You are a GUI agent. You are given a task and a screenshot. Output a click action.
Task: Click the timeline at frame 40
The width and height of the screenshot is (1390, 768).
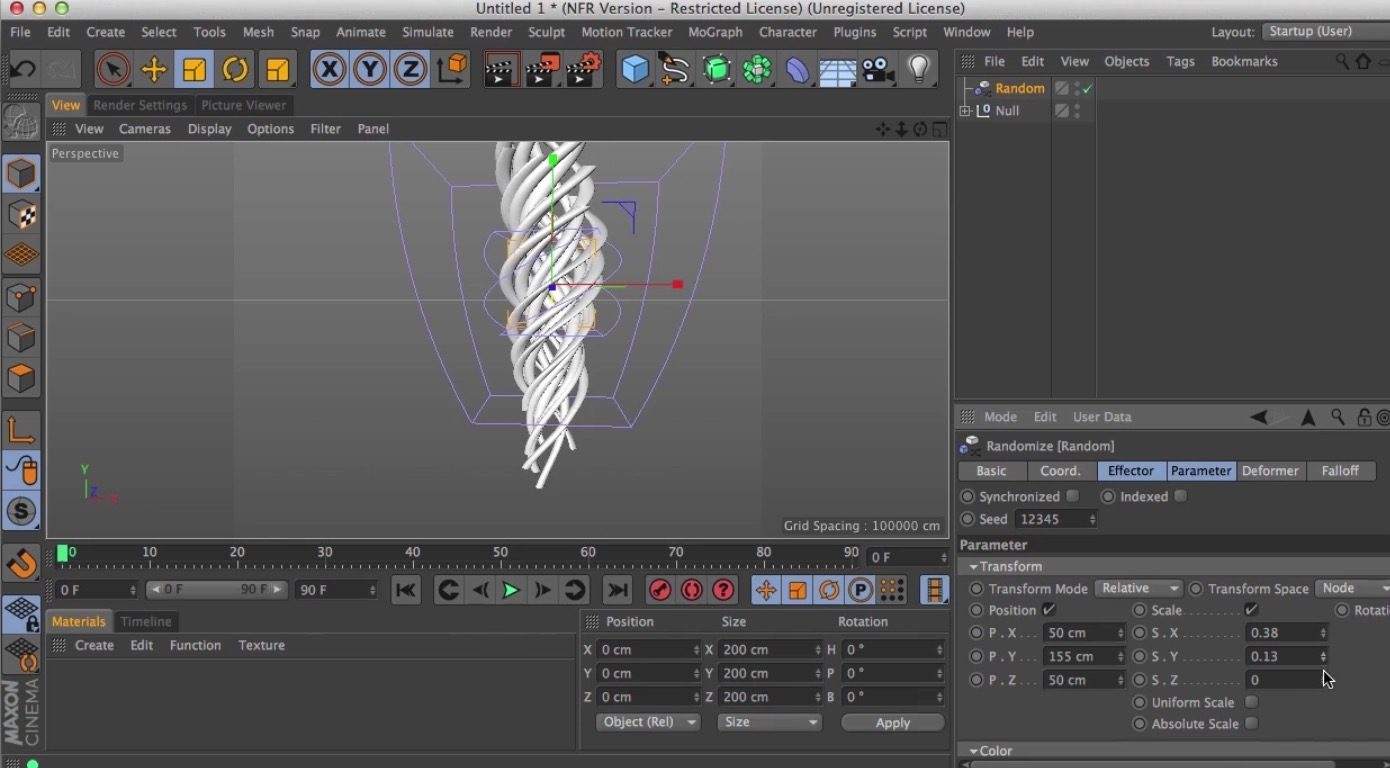tap(412, 553)
